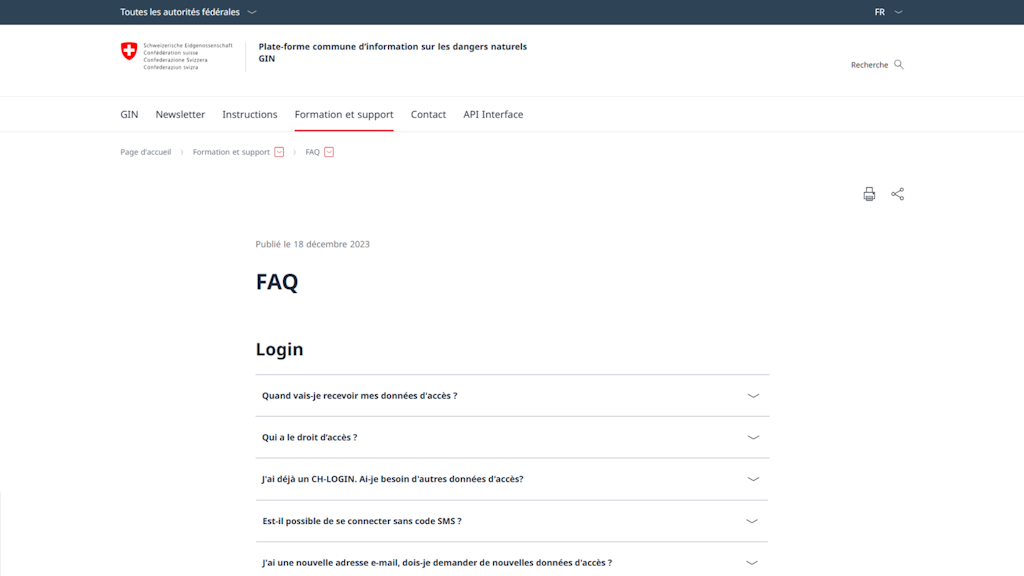Switch to the Instructions tab

[250, 114]
